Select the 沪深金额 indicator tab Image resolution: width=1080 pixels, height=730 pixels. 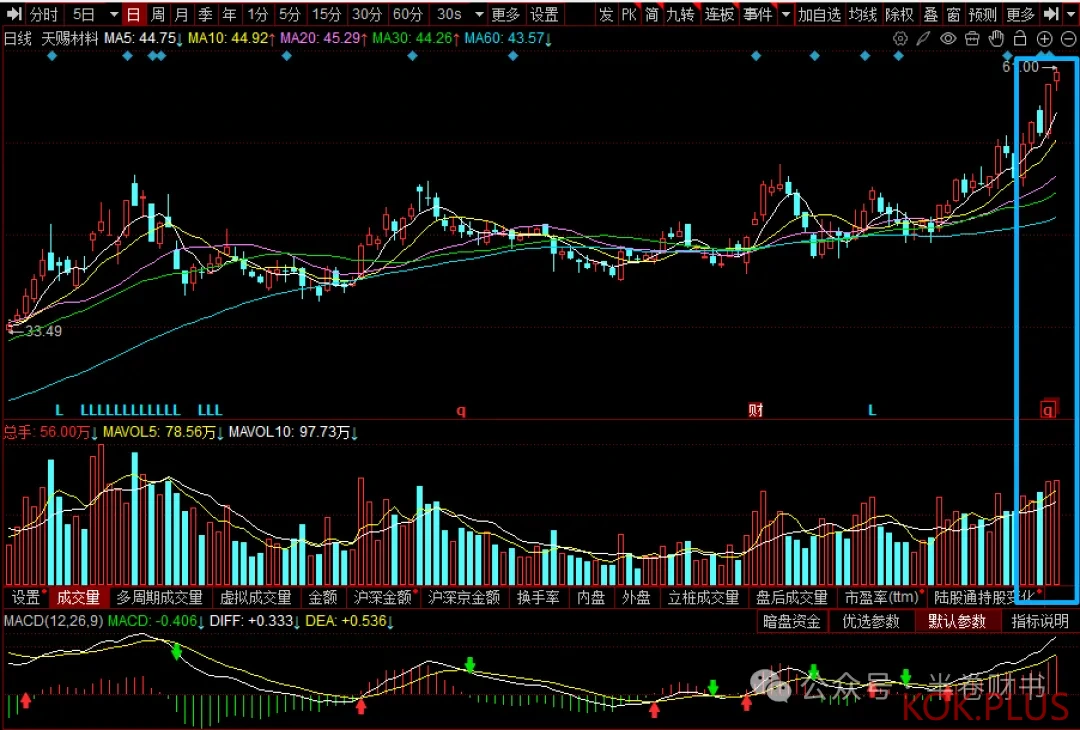coord(383,597)
